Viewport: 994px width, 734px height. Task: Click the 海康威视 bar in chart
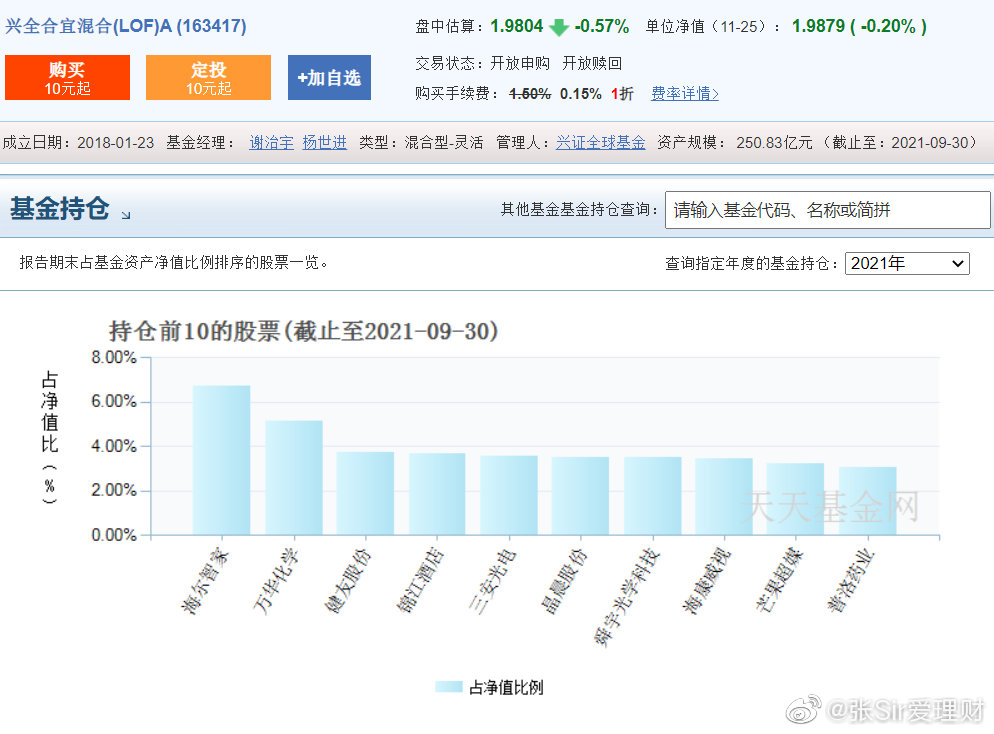pyautogui.click(x=724, y=497)
